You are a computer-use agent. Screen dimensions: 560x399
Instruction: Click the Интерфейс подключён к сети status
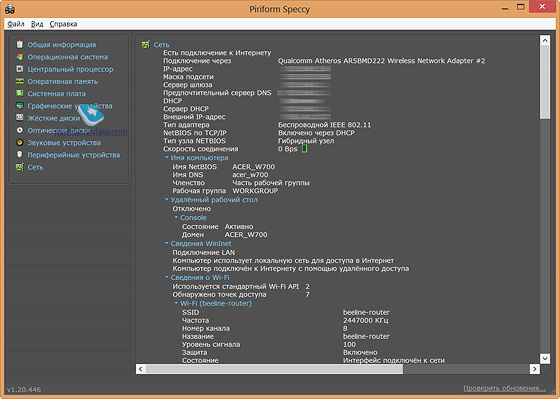394,360
